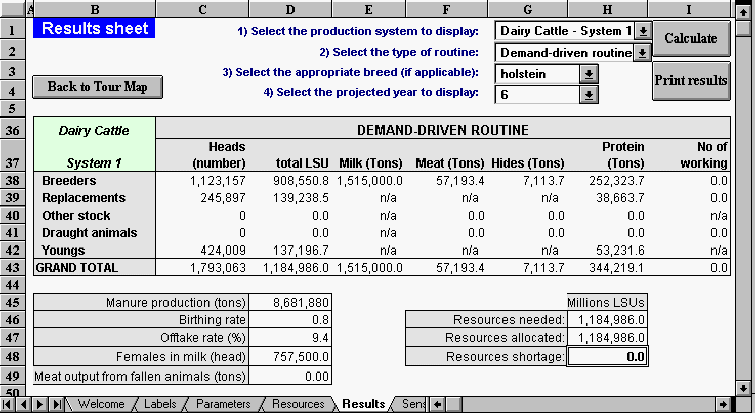The height and width of the screenshot is (413, 755).
Task: Open the holstein breed dropdown
Action: point(589,73)
